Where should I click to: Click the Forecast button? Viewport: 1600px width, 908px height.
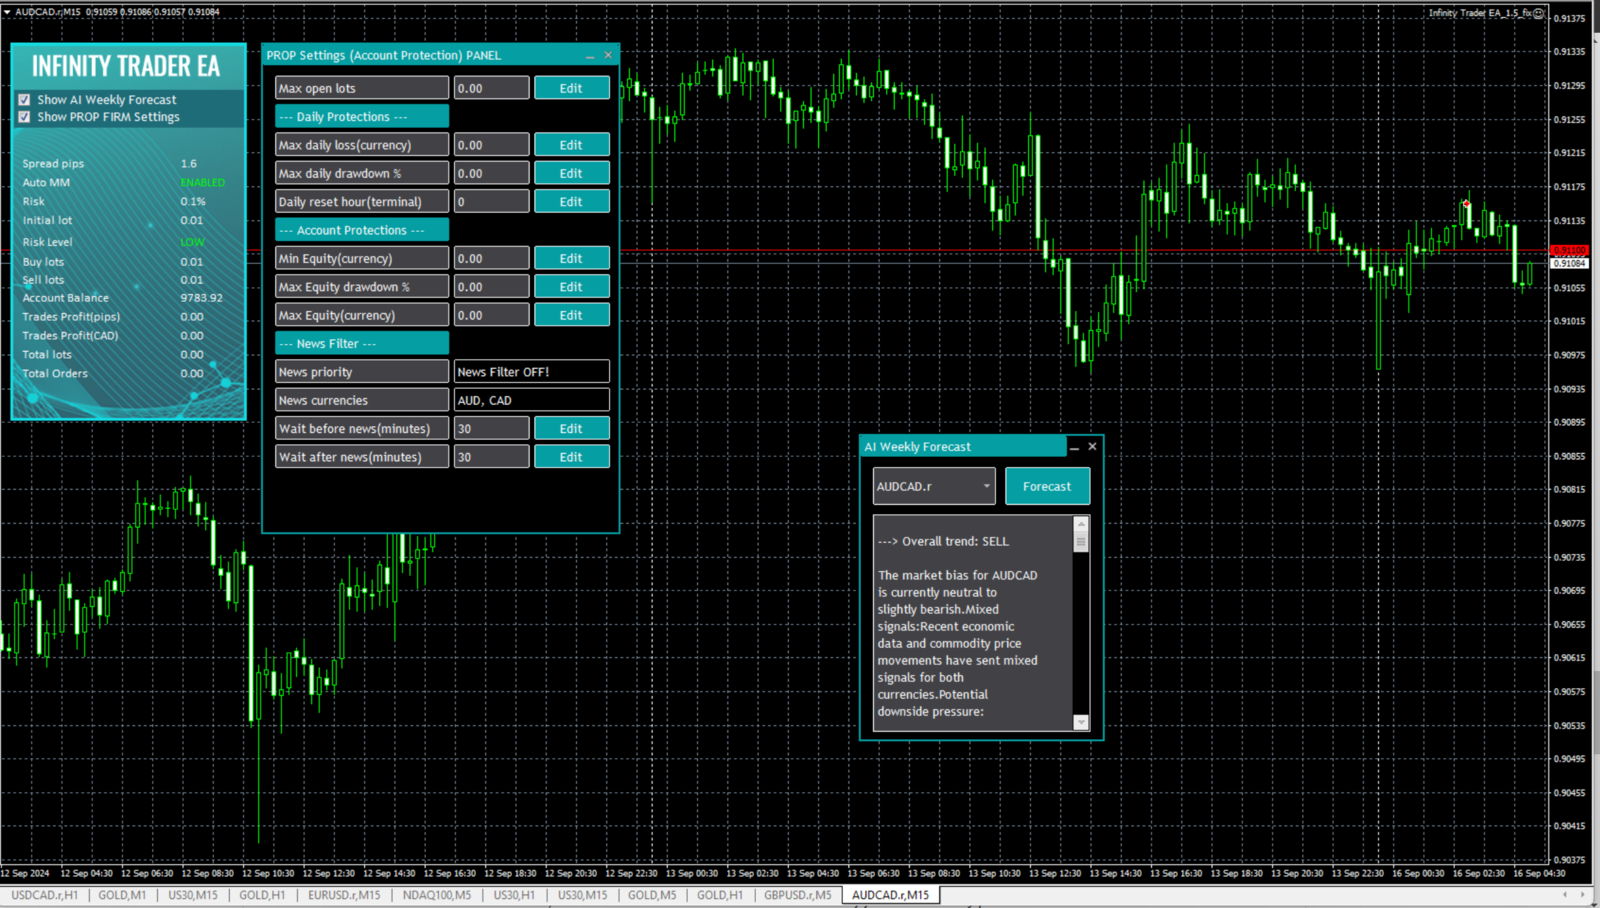tap(1047, 487)
